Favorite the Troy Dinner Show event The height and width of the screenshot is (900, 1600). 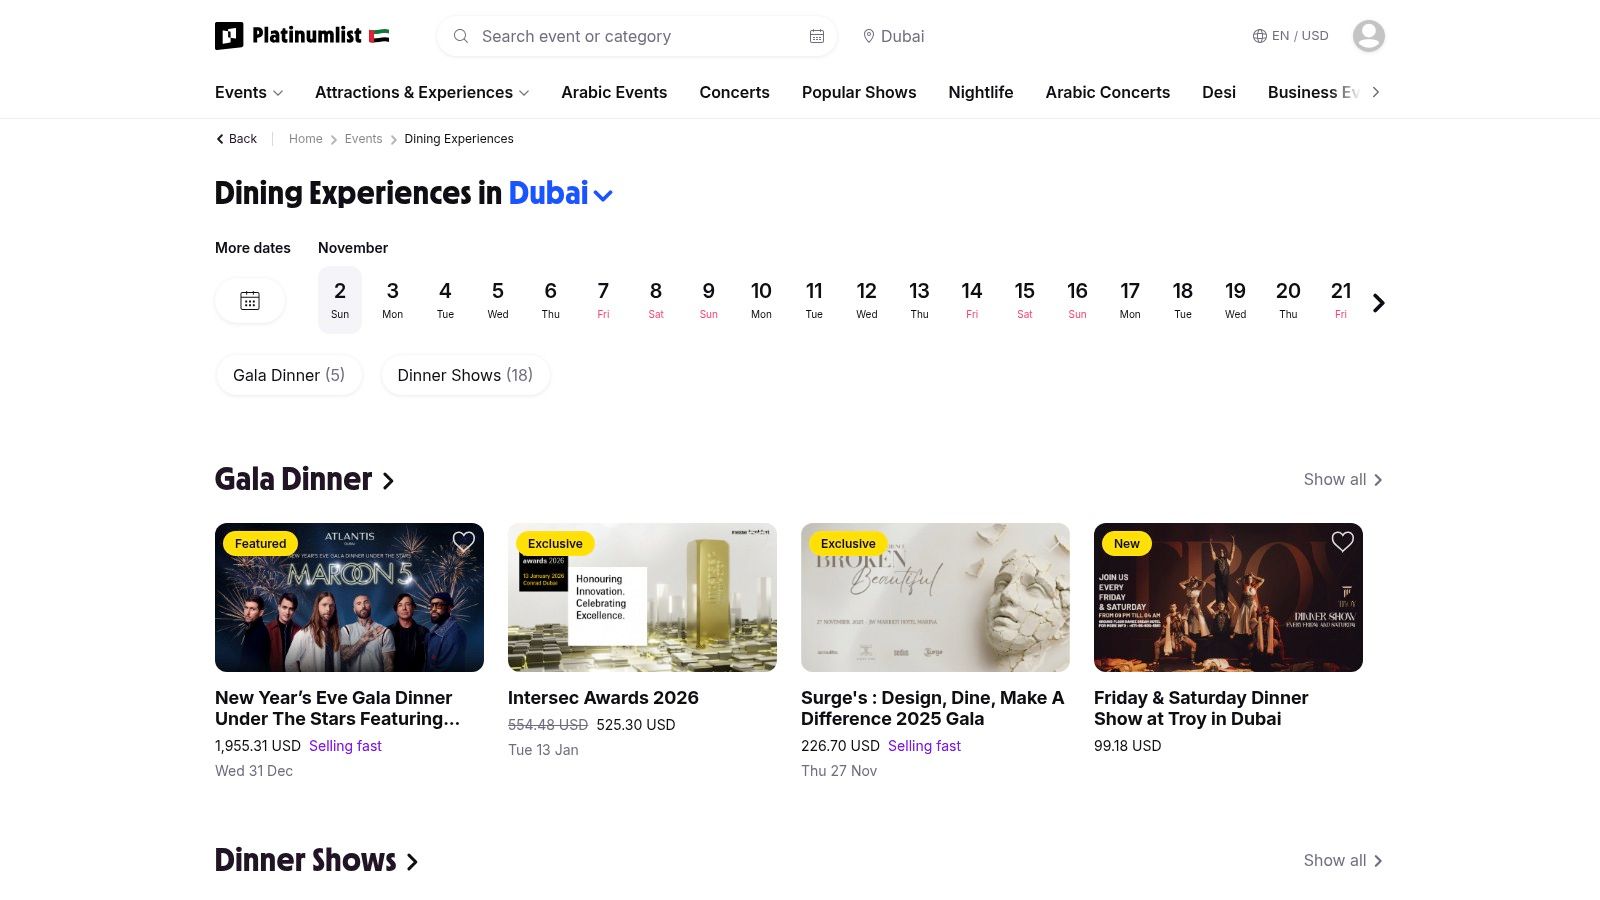click(1342, 542)
